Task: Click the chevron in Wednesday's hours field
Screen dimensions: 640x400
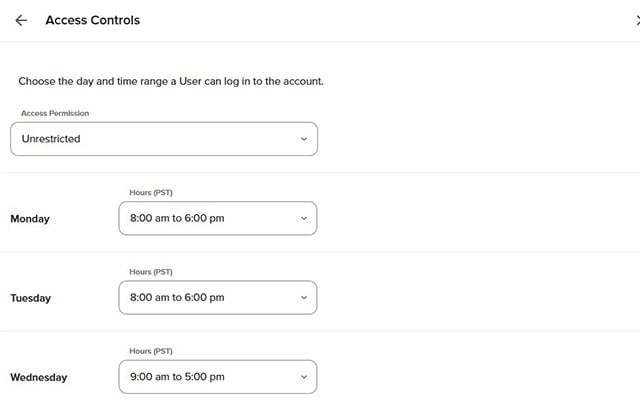Action: pyautogui.click(x=304, y=377)
